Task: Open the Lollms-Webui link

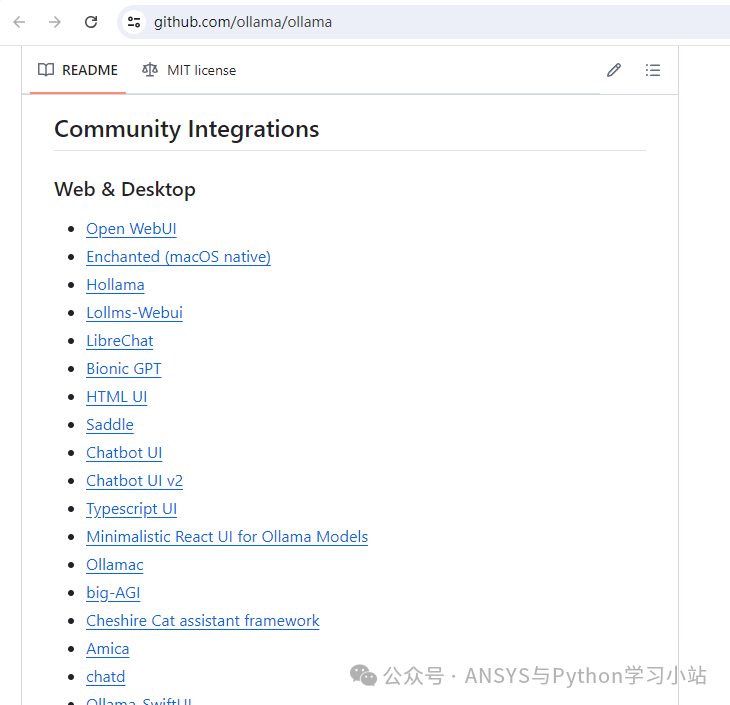Action: (135, 312)
